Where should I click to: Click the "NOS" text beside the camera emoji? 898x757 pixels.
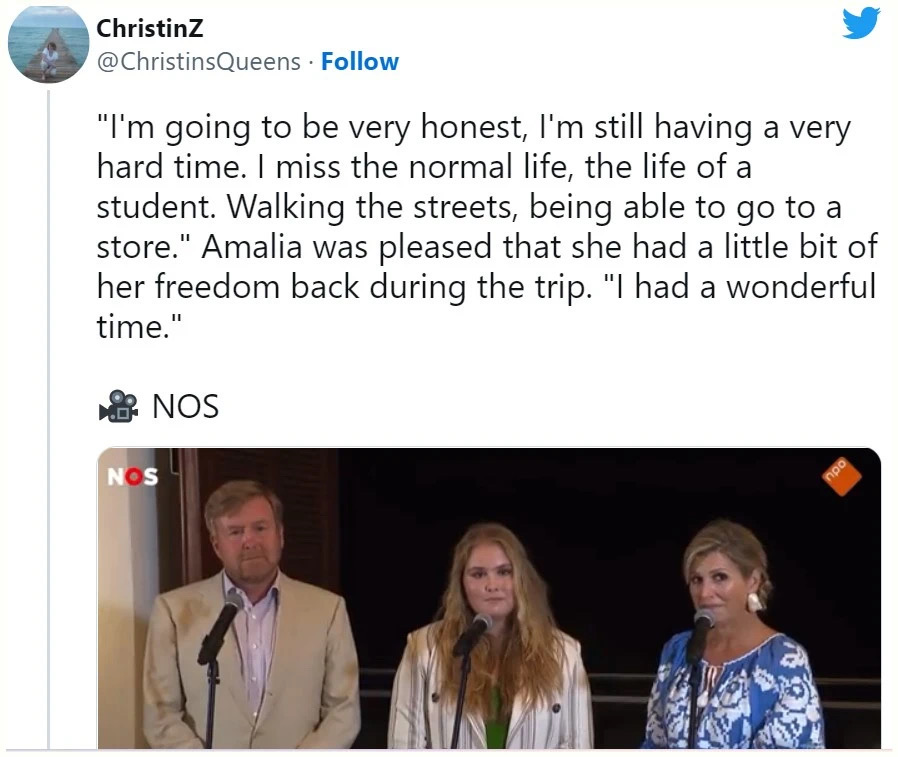[x=185, y=406]
